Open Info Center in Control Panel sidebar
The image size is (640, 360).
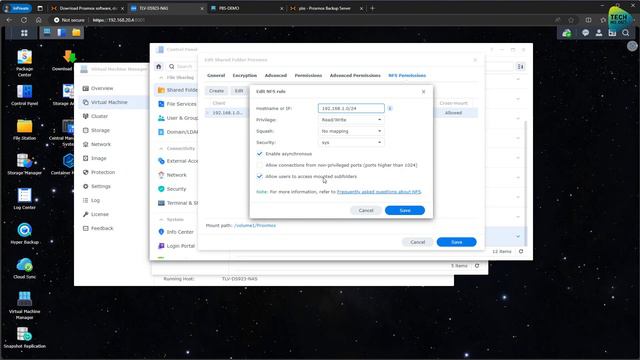(176, 232)
